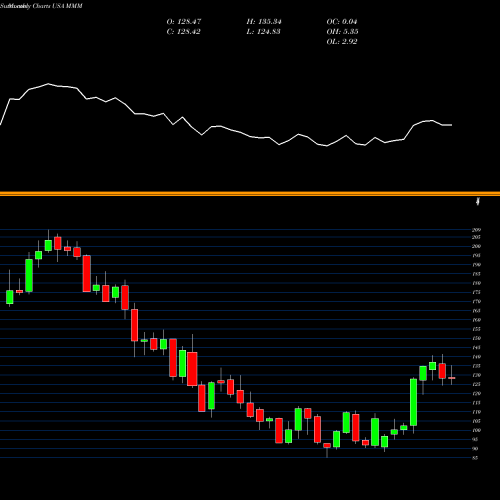This screenshot has width=500, height=500.
Task: Click the orange divider bar between the charts
Action: pyautogui.click(x=250, y=194)
